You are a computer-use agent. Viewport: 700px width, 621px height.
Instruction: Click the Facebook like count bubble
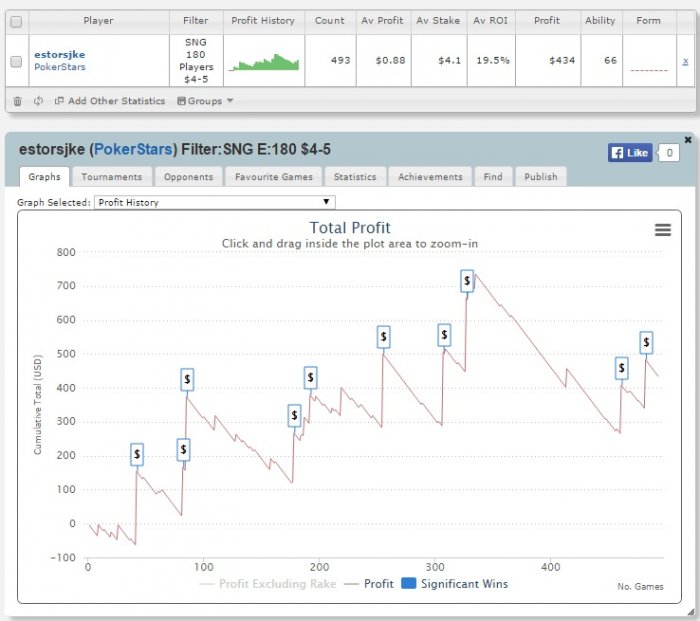669,153
